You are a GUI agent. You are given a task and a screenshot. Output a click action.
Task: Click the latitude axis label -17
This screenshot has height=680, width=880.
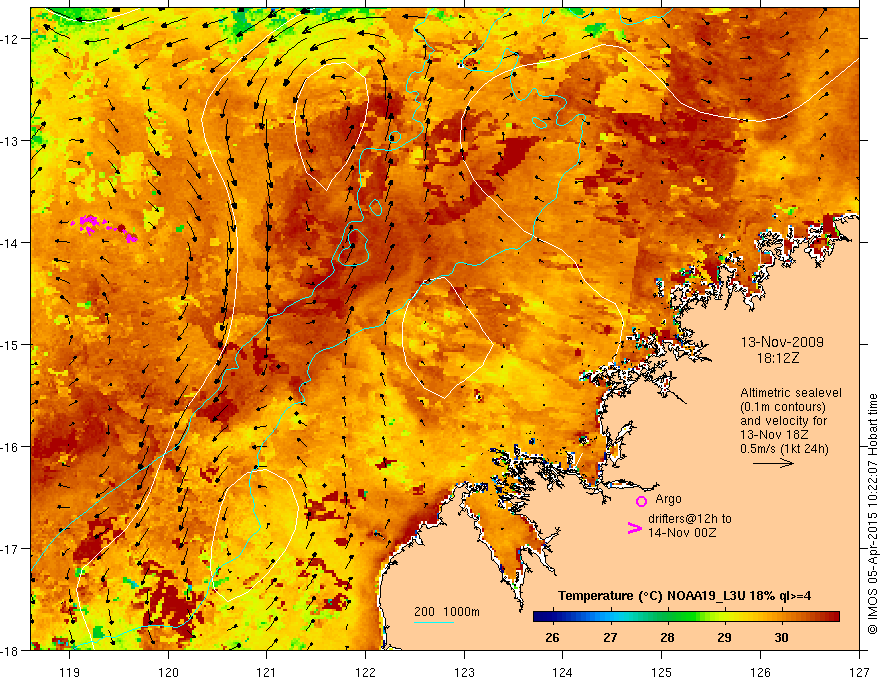pyautogui.click(x=11, y=549)
